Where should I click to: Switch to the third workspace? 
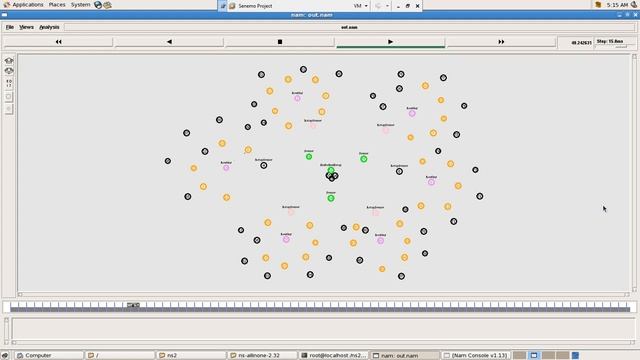(x=548, y=356)
